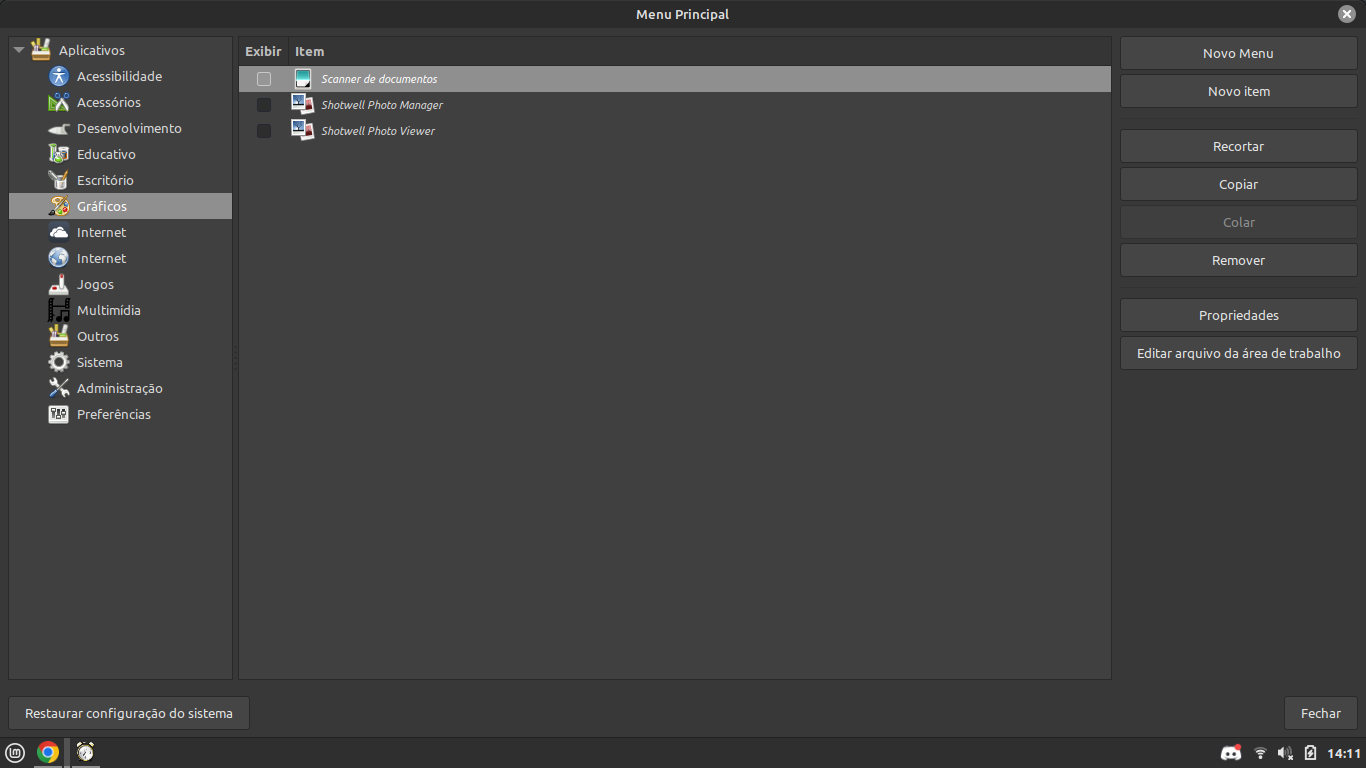Click the Administração category

121,388
